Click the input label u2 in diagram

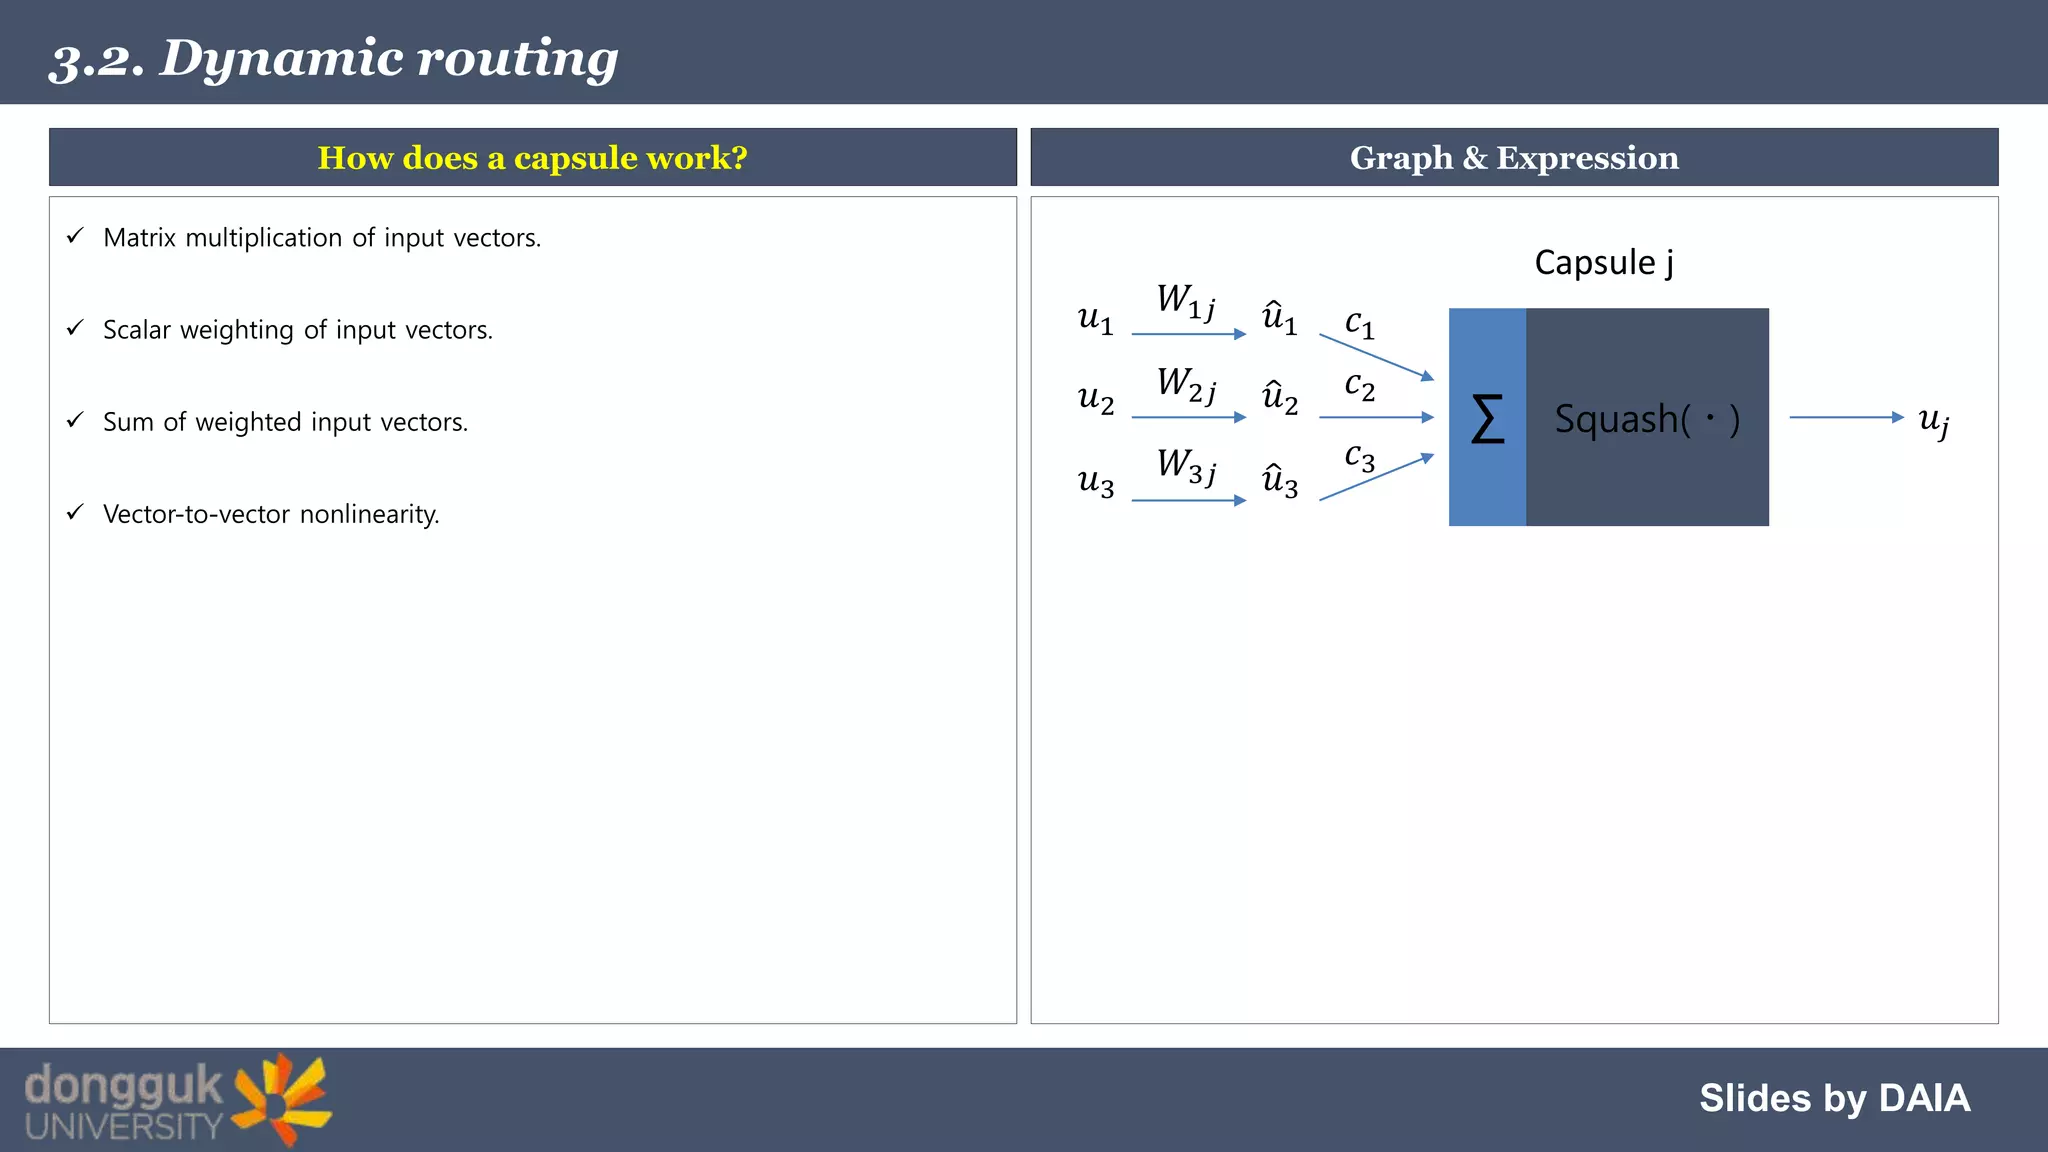coord(1095,400)
